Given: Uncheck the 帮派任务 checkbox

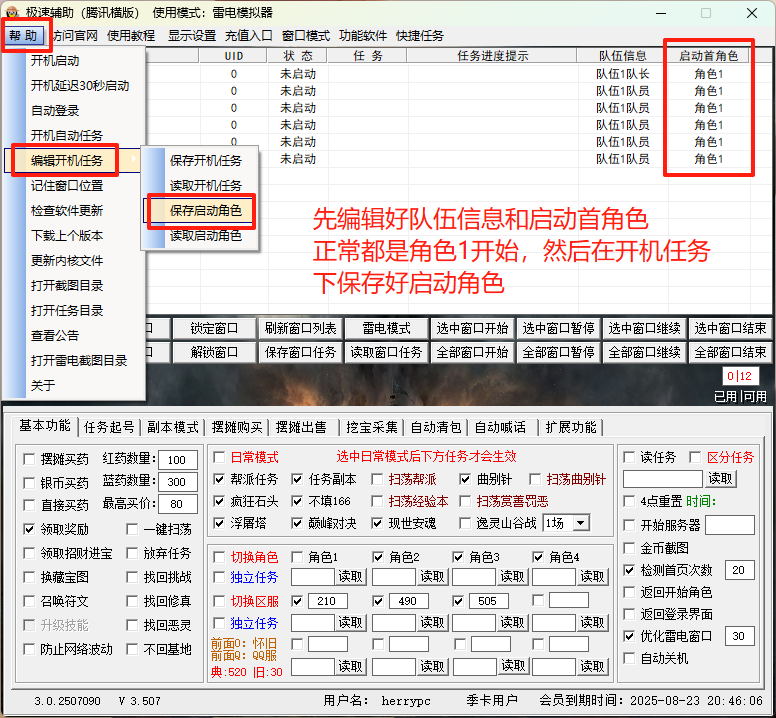Looking at the screenshot, I should tap(219, 479).
